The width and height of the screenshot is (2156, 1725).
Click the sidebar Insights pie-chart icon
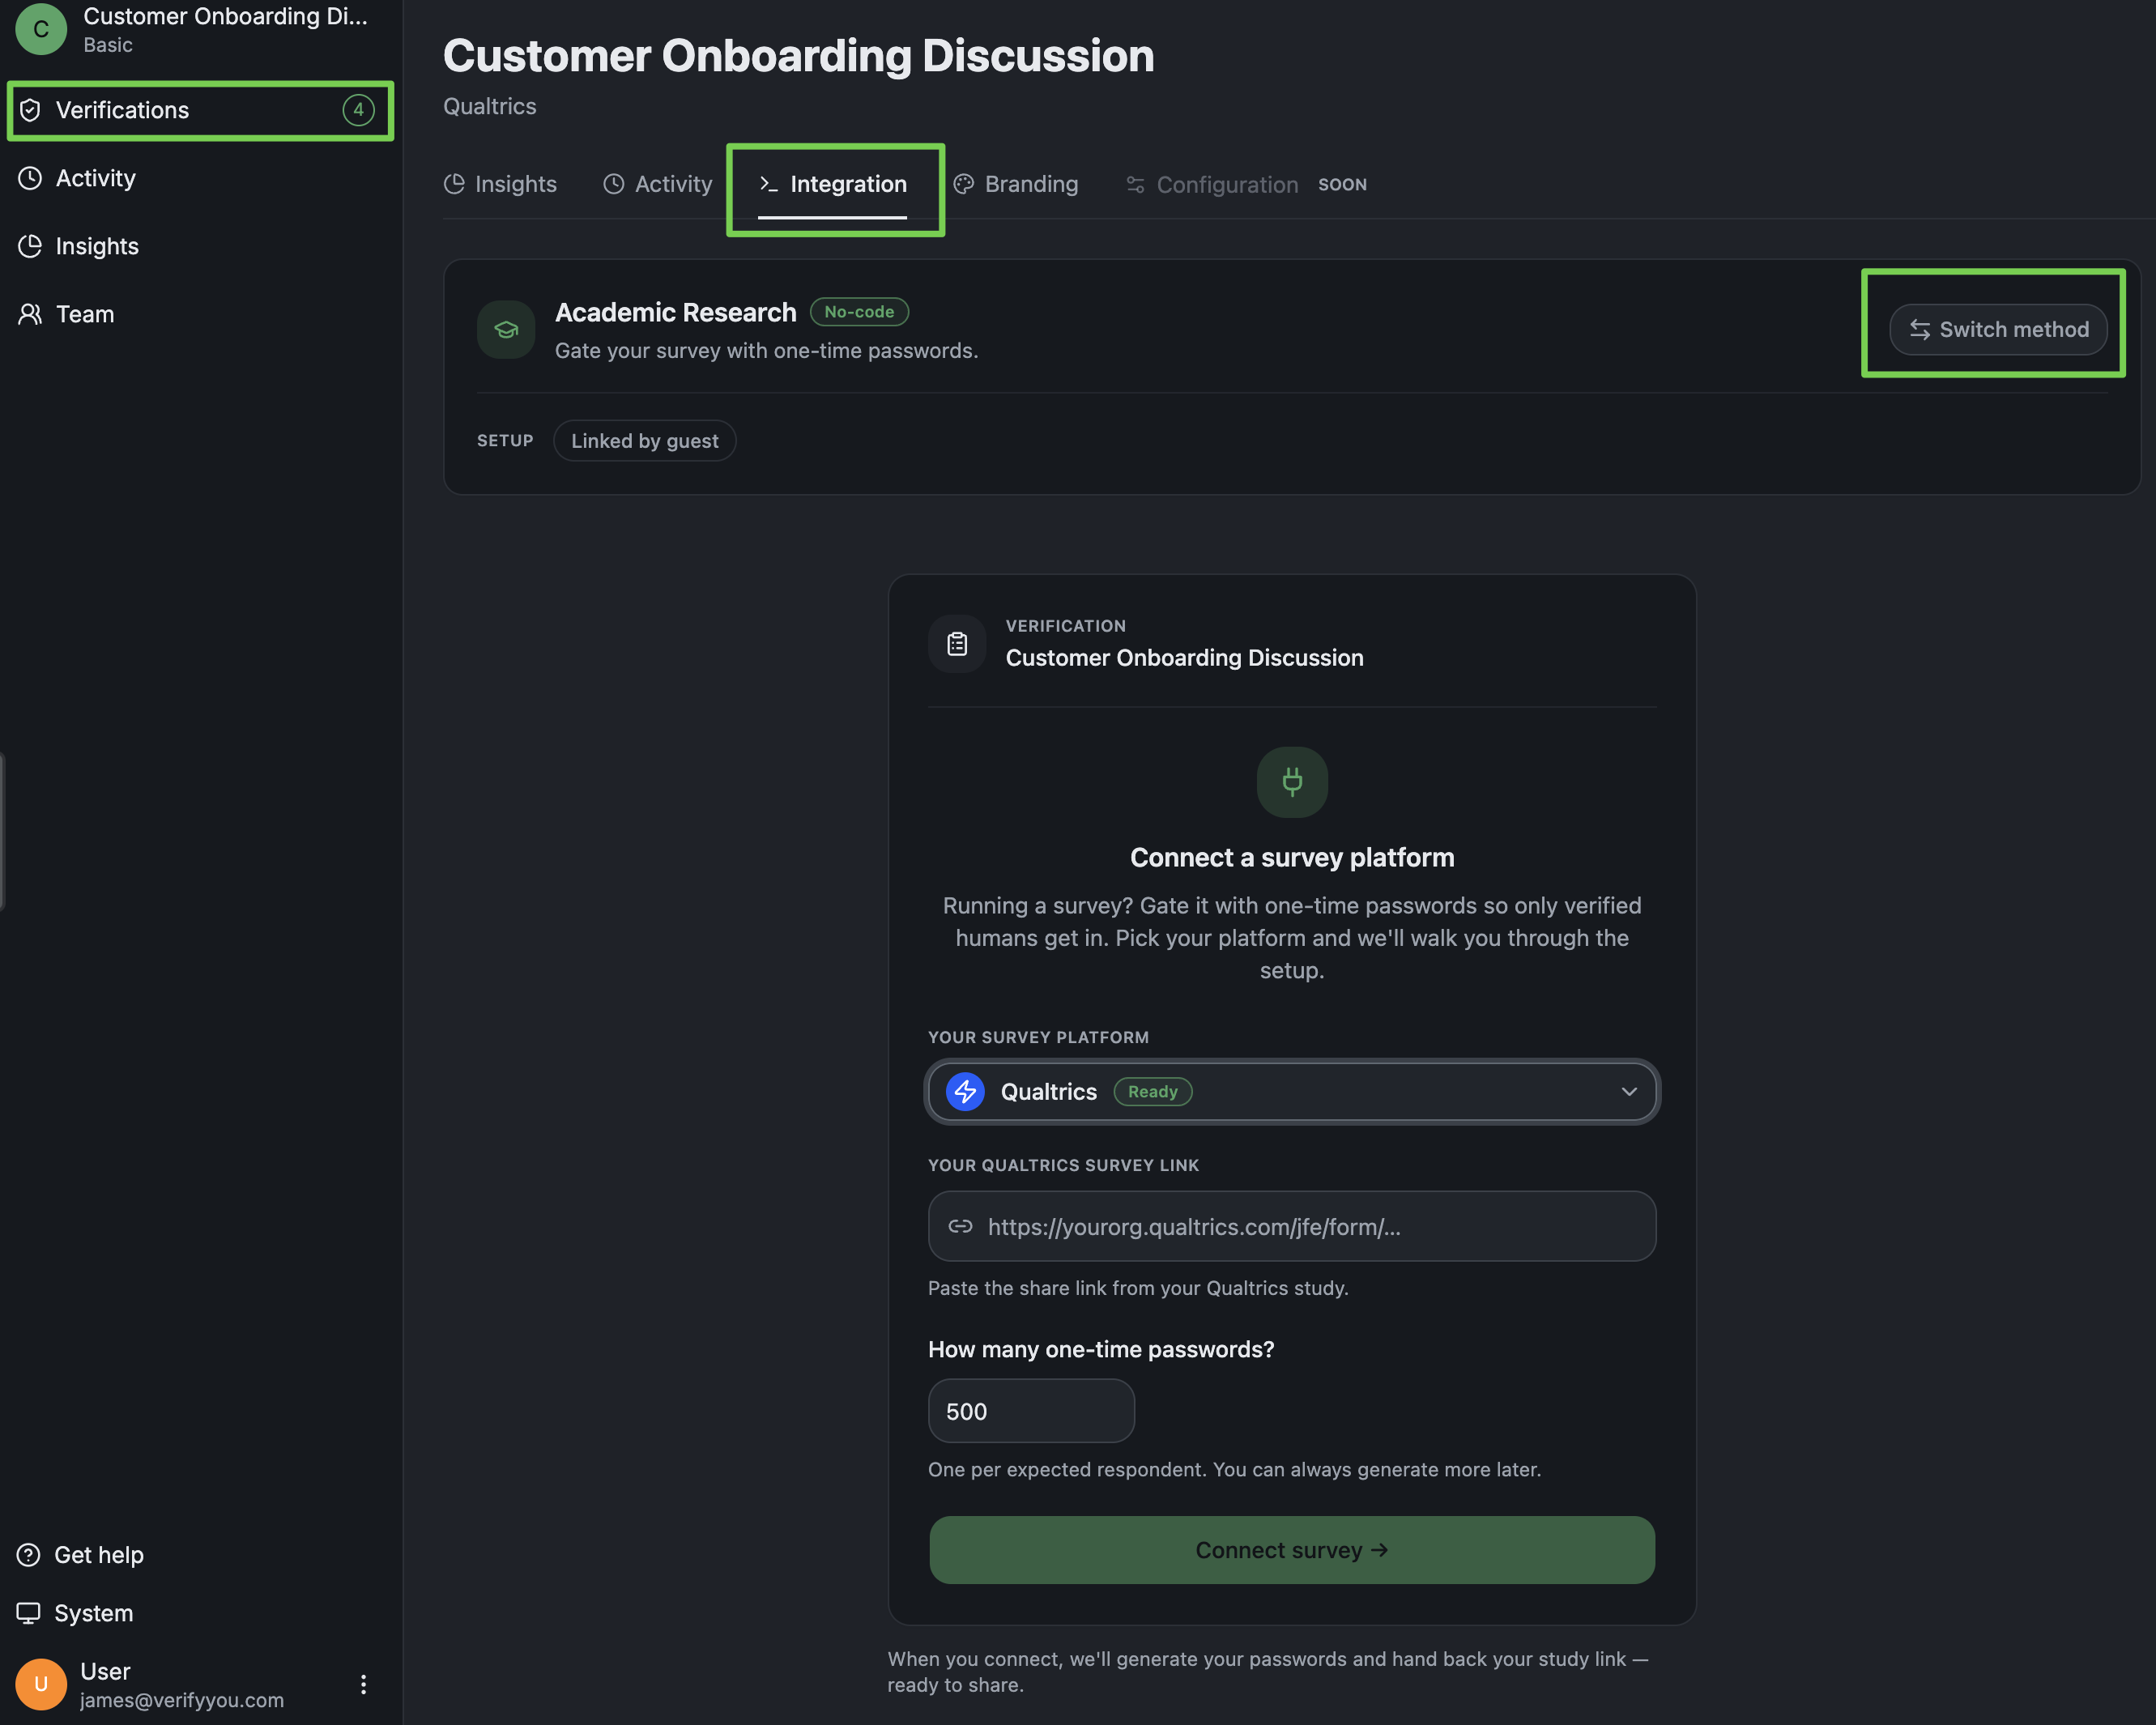30,246
